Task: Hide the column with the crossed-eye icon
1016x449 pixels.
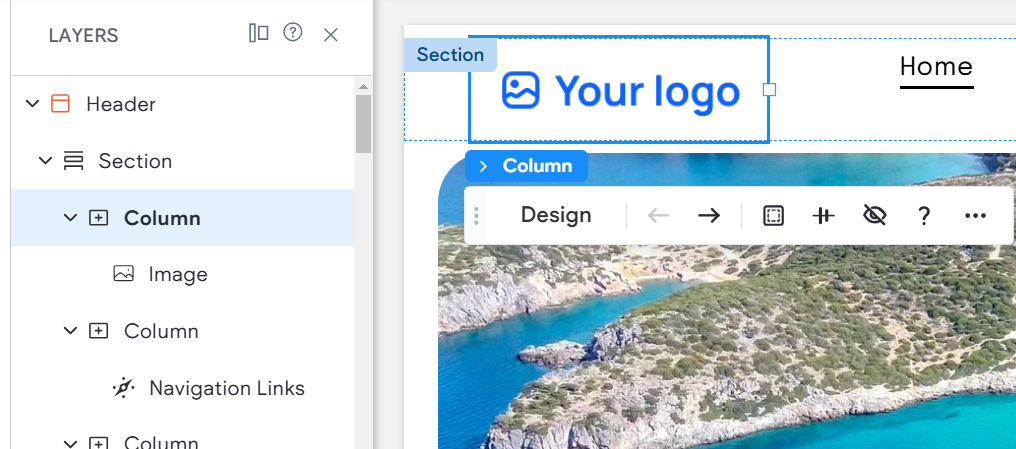Action: 874,215
